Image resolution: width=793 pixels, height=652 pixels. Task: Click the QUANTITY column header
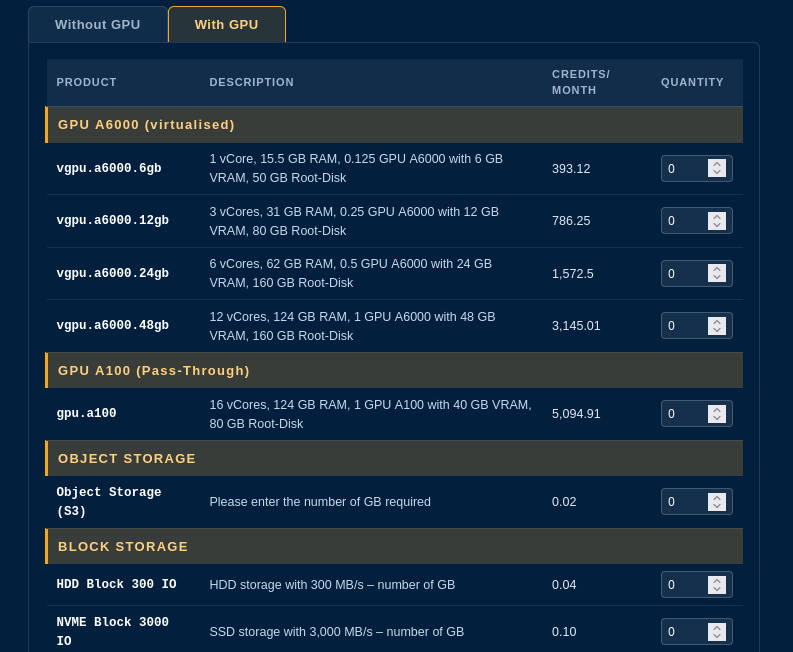[x=692, y=82]
